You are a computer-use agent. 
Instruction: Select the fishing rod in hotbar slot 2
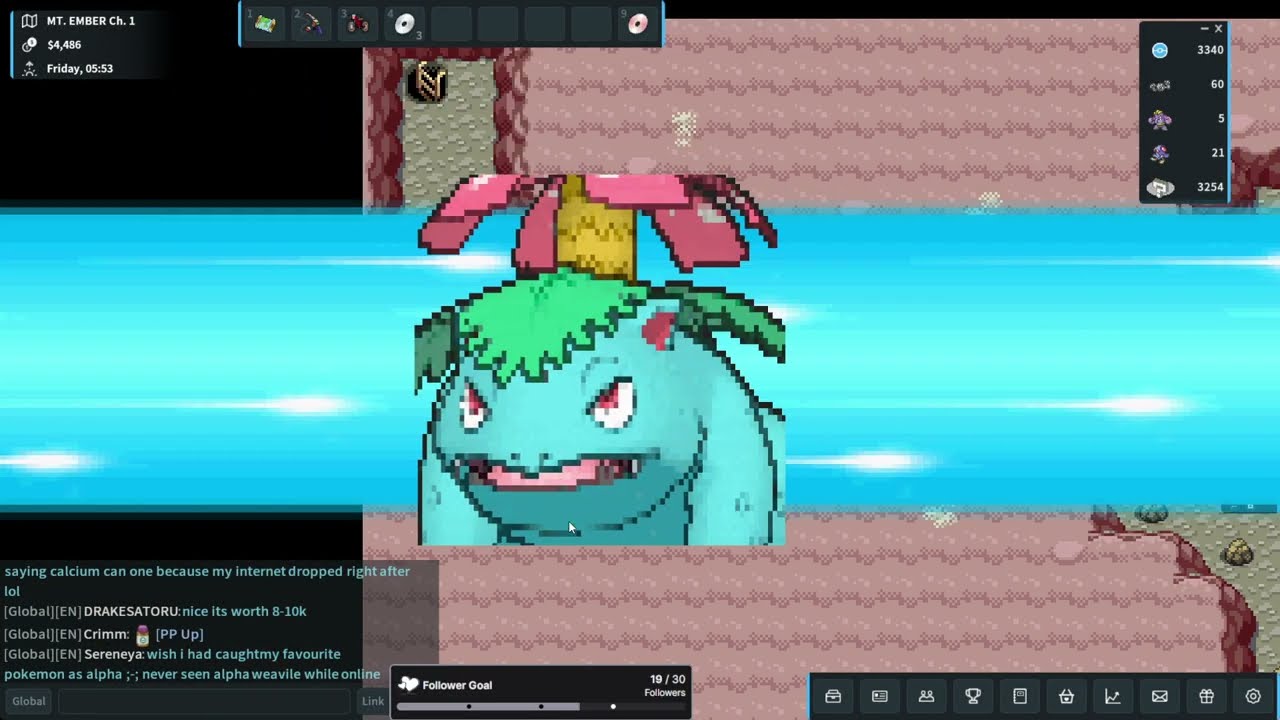pyautogui.click(x=312, y=24)
